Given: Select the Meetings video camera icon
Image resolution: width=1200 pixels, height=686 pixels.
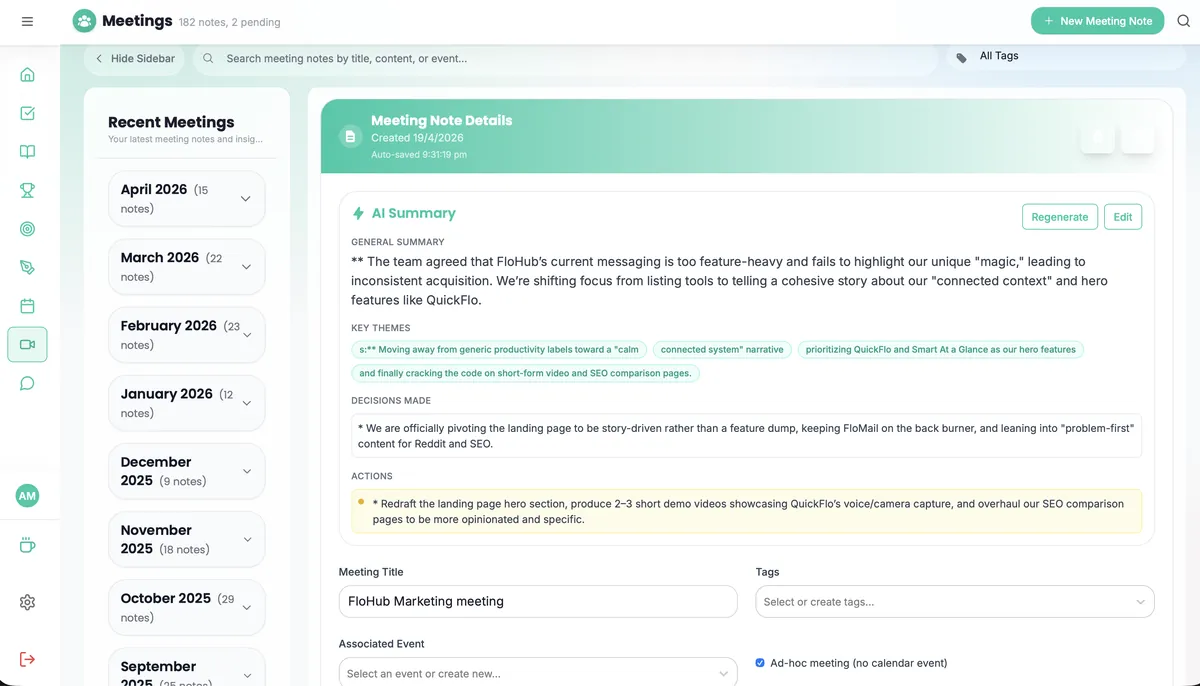Looking at the screenshot, I should (27, 344).
